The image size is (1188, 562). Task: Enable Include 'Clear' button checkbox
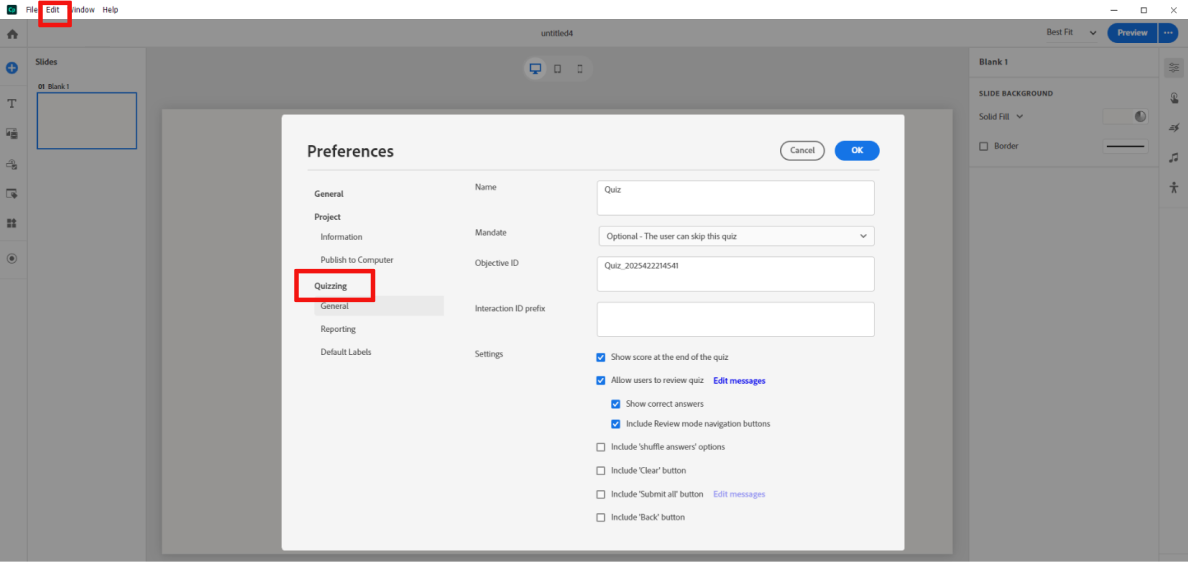click(601, 470)
